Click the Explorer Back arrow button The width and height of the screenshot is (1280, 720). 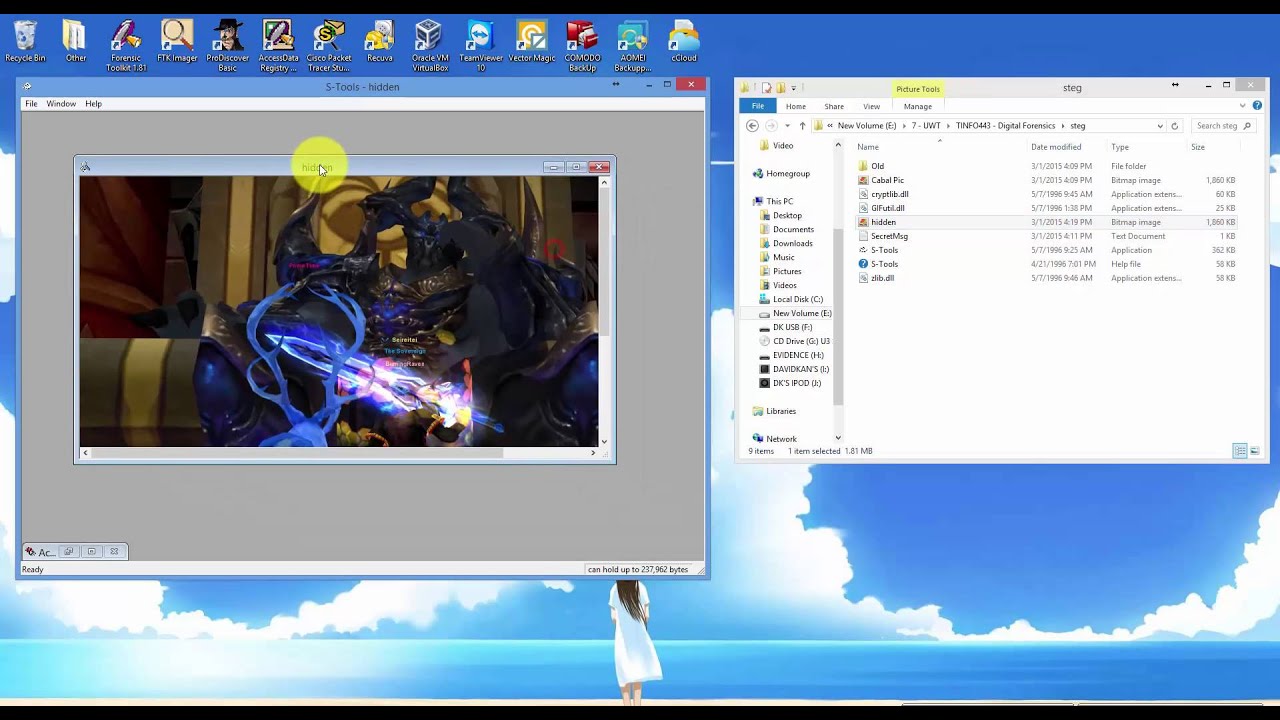[752, 126]
